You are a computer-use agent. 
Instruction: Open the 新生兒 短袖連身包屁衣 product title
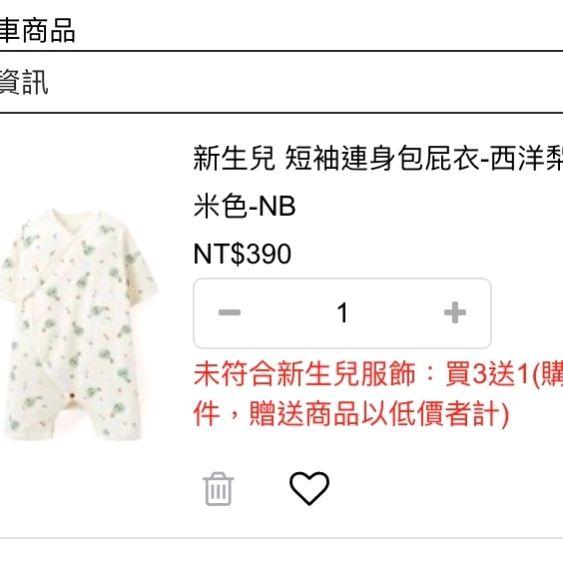(x=378, y=158)
